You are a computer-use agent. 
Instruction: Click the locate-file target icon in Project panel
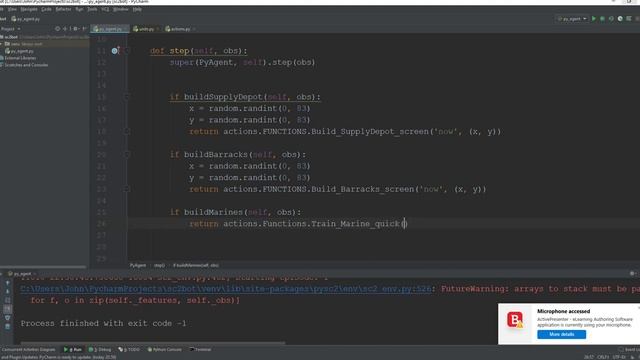pyautogui.click(x=58, y=29)
